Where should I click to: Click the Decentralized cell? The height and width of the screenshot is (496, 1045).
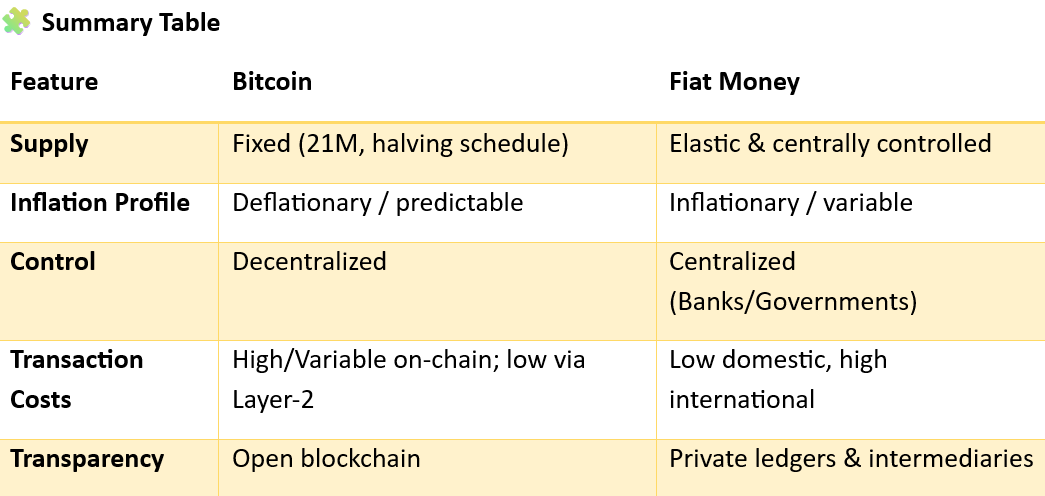309,262
